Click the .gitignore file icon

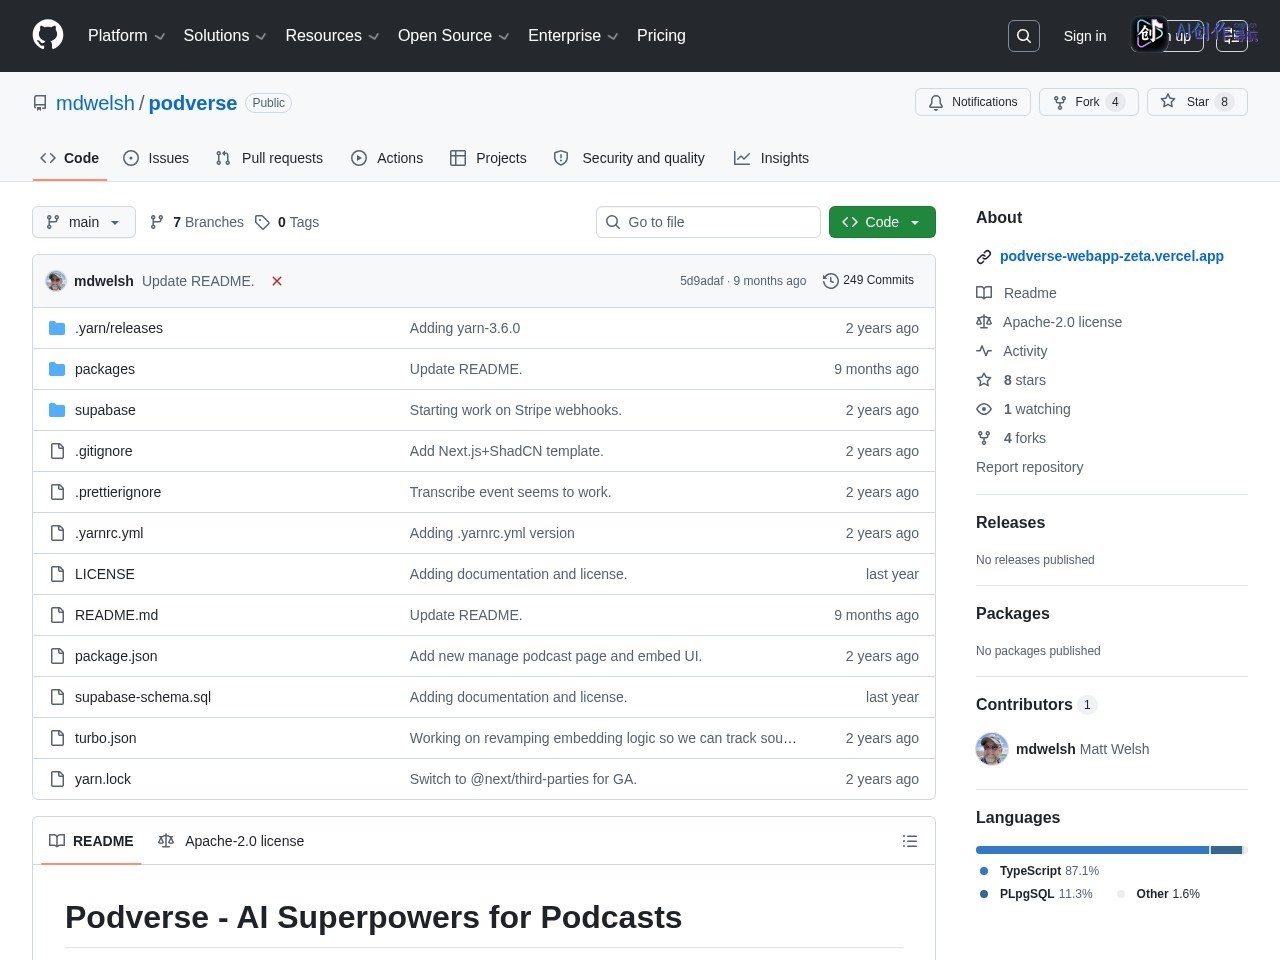tap(57, 451)
